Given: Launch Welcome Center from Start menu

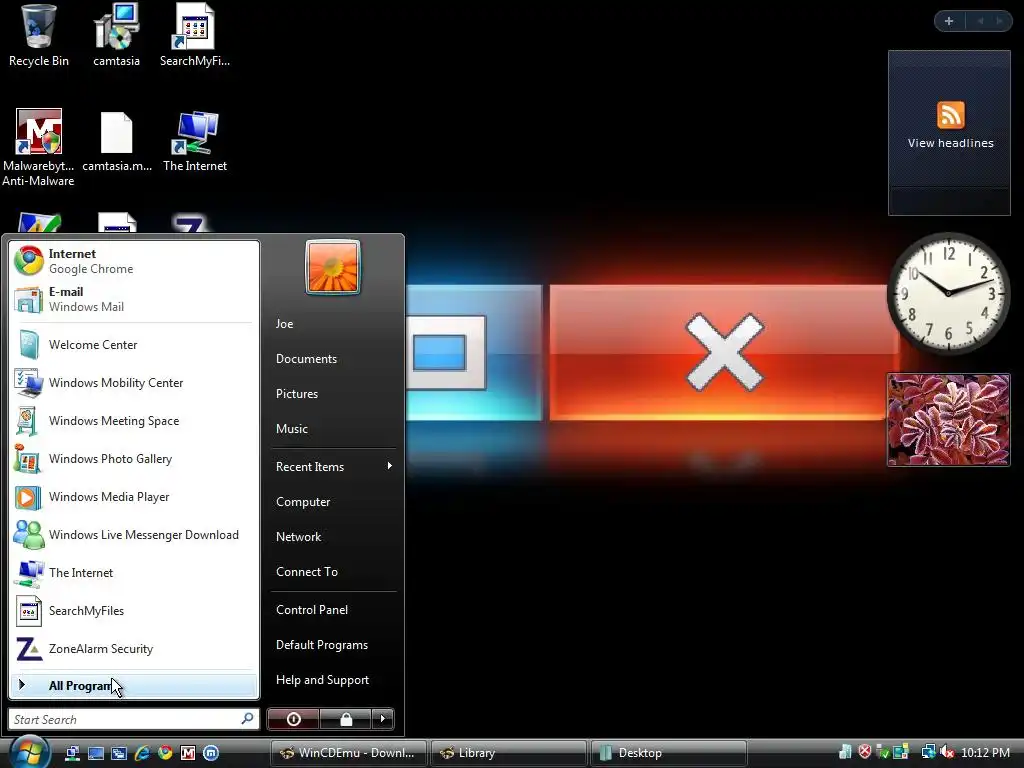Looking at the screenshot, I should coord(134,345).
